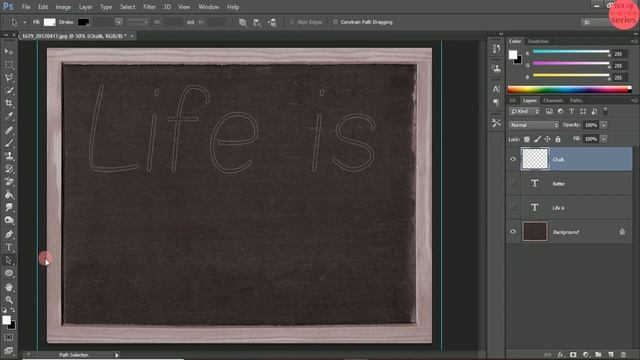Click path alignment icon in options bar
The width and height of the screenshot is (640, 360).
point(257,22)
